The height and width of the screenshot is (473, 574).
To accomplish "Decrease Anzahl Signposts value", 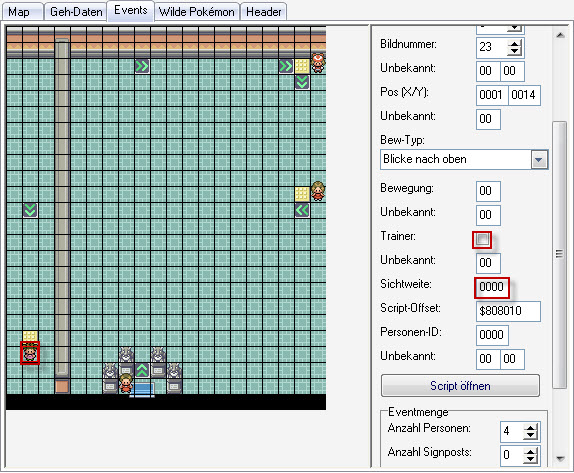I will pyautogui.click(x=530, y=459).
